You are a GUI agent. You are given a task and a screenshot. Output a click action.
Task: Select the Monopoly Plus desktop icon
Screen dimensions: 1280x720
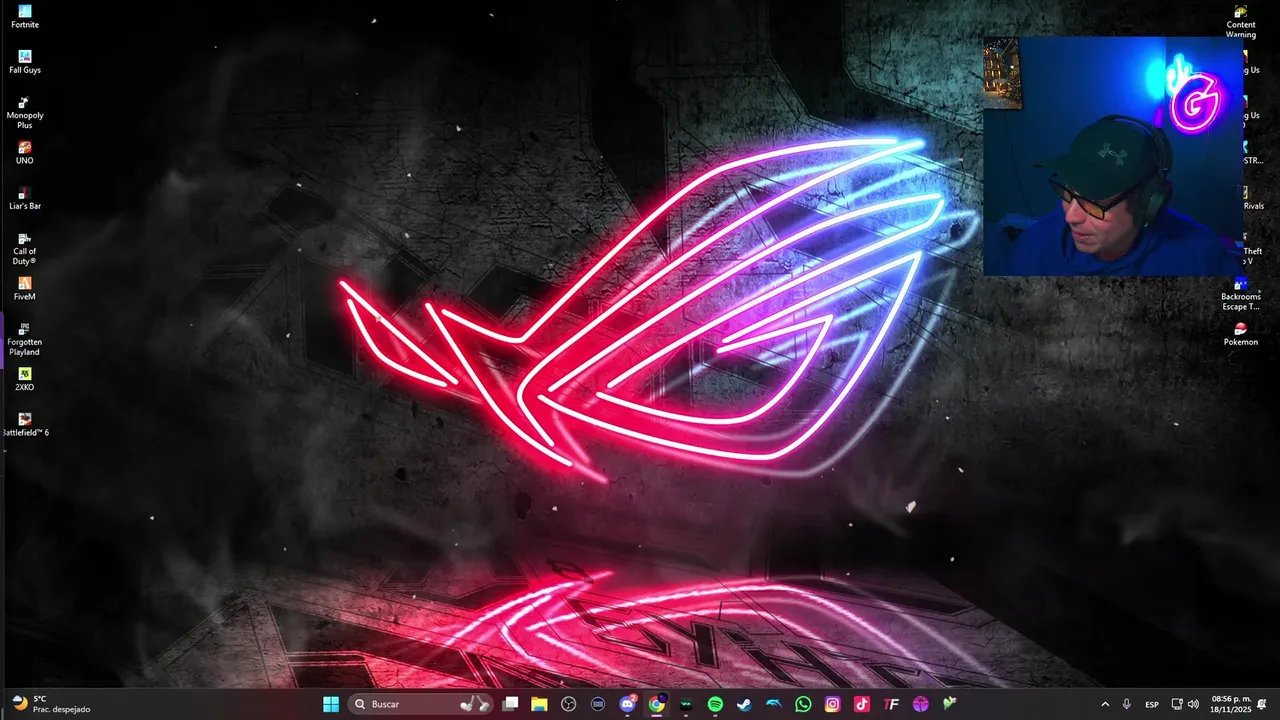25,112
